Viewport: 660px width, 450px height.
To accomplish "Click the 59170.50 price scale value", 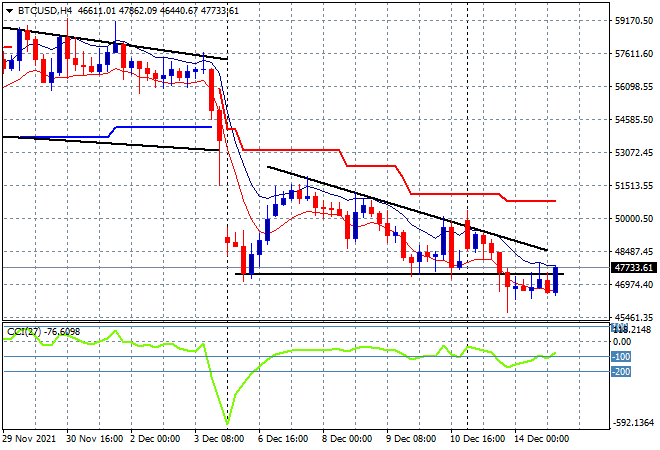I will tap(634, 21).
